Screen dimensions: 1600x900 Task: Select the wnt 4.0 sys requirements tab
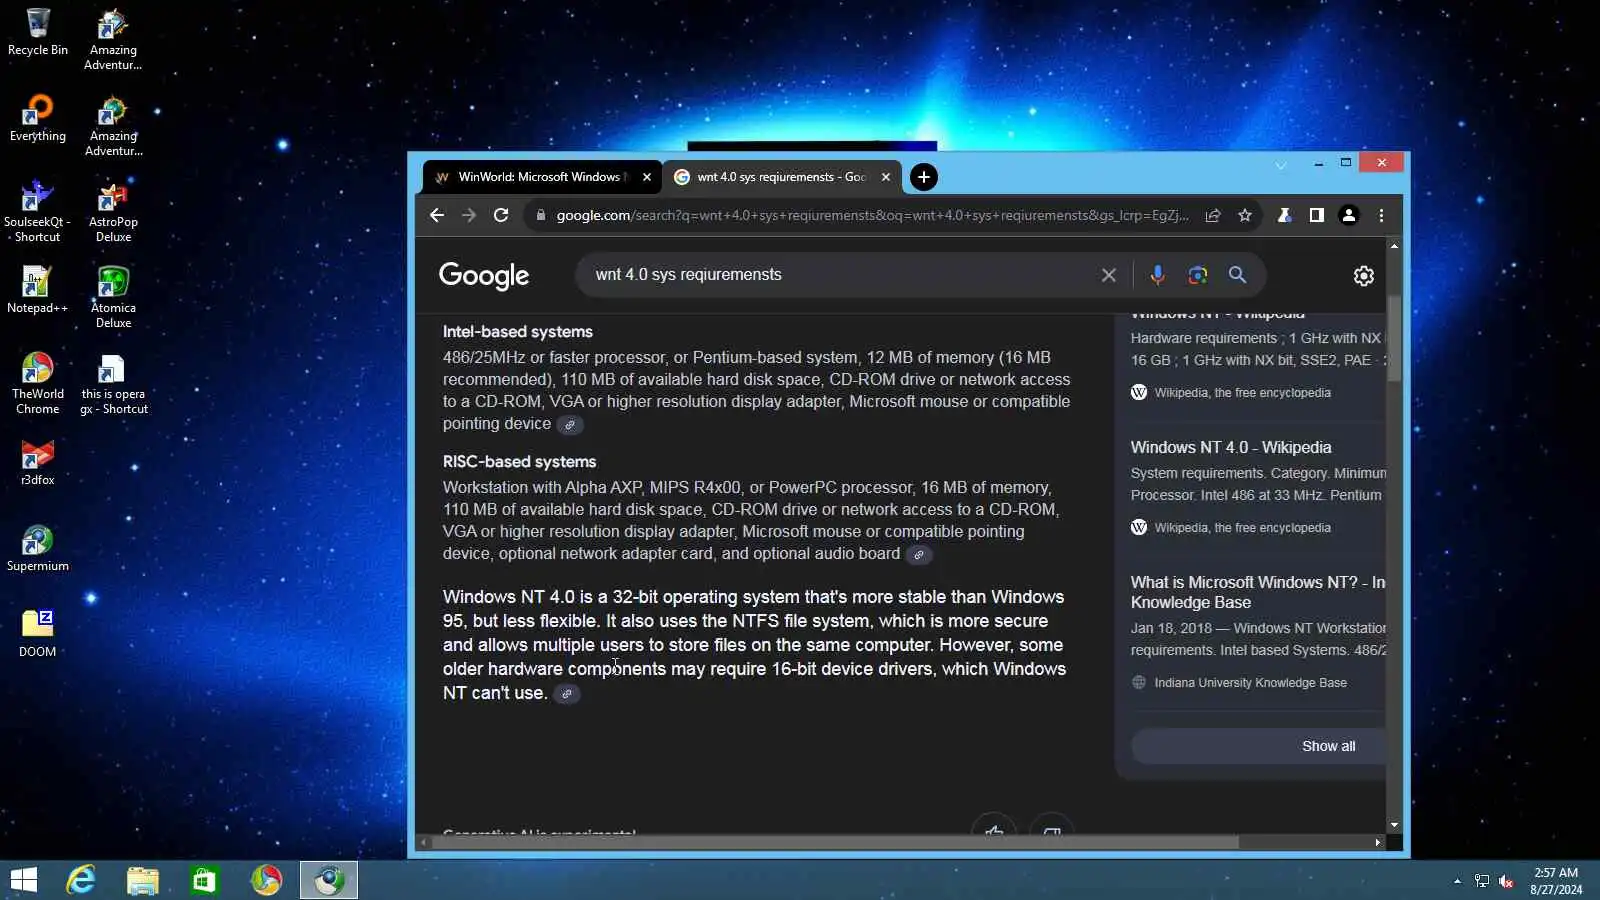click(781, 177)
